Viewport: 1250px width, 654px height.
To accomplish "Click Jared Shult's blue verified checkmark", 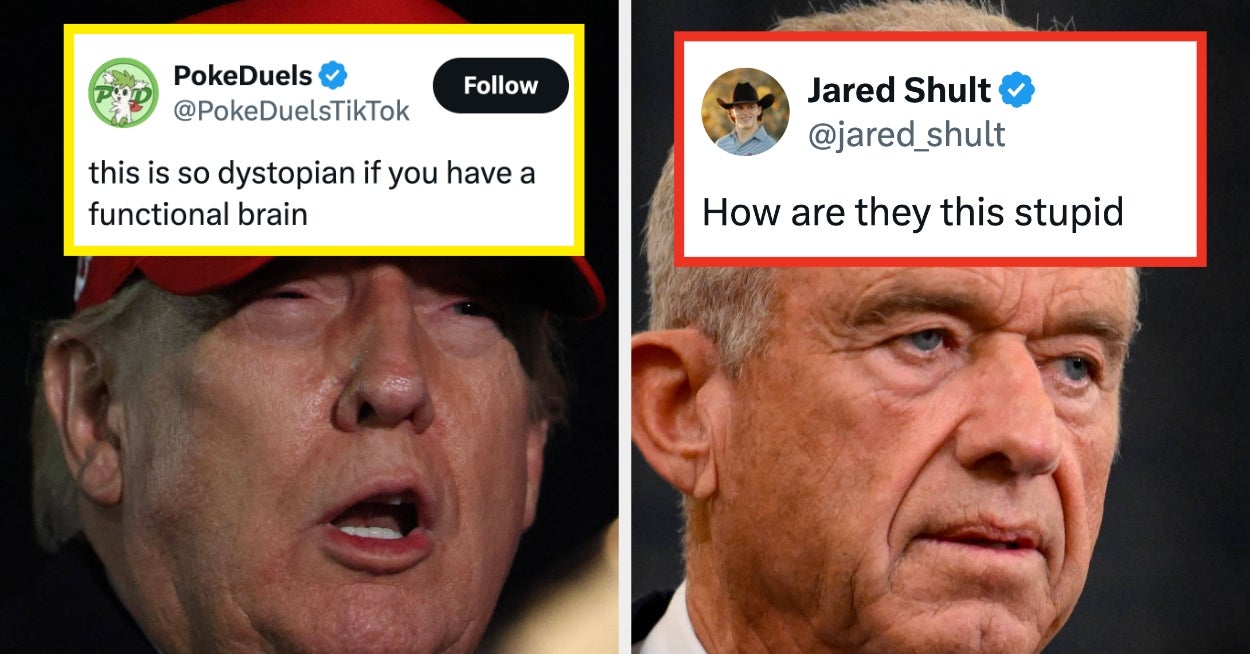I will click(x=1019, y=91).
